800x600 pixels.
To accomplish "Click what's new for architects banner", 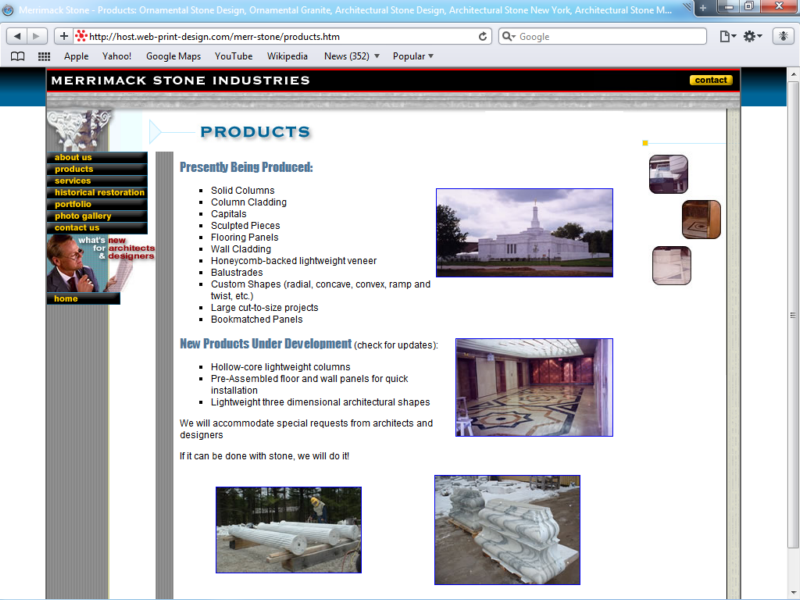I will pos(101,263).
